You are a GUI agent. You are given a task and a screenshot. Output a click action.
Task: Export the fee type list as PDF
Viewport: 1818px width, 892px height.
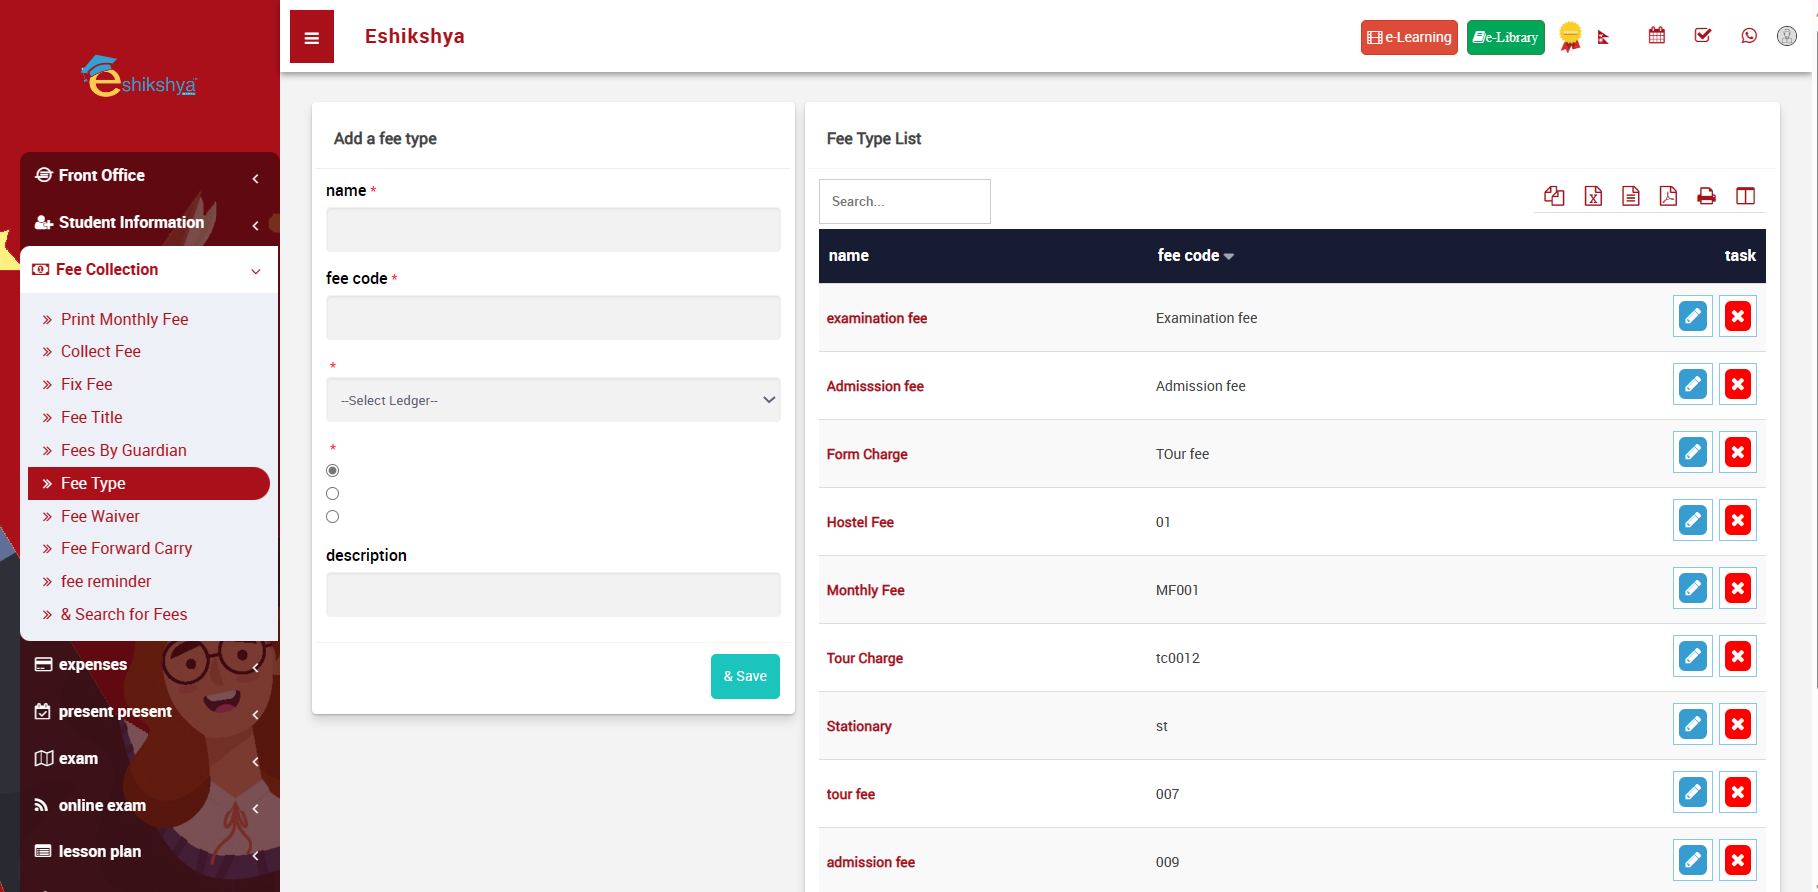click(1668, 196)
